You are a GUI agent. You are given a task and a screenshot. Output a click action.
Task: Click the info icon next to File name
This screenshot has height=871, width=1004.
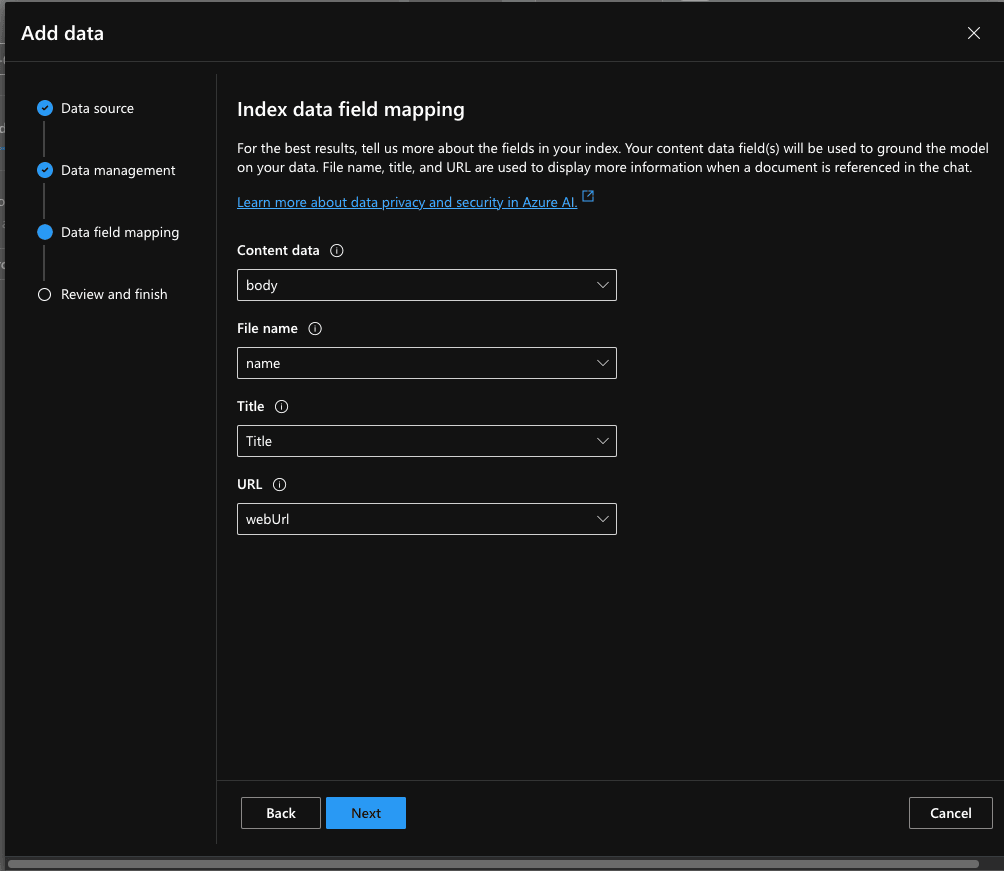point(315,329)
